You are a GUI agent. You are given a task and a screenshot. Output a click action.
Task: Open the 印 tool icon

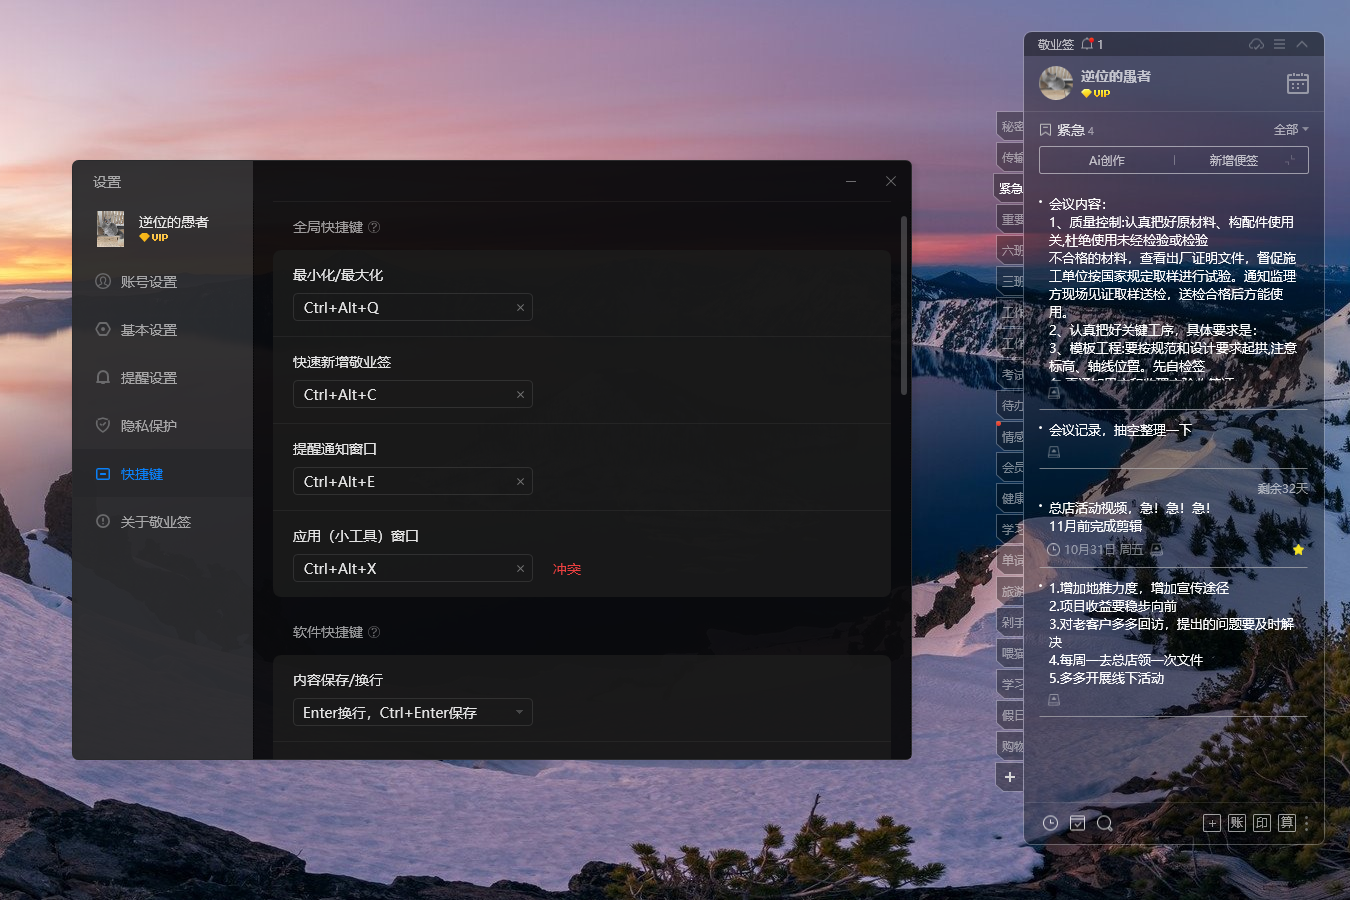[1262, 823]
